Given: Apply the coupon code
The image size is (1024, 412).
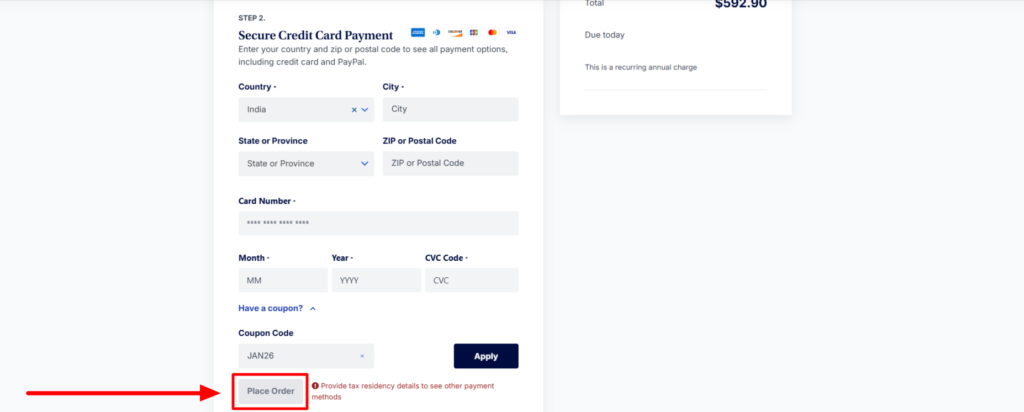Looking at the screenshot, I should coord(486,356).
